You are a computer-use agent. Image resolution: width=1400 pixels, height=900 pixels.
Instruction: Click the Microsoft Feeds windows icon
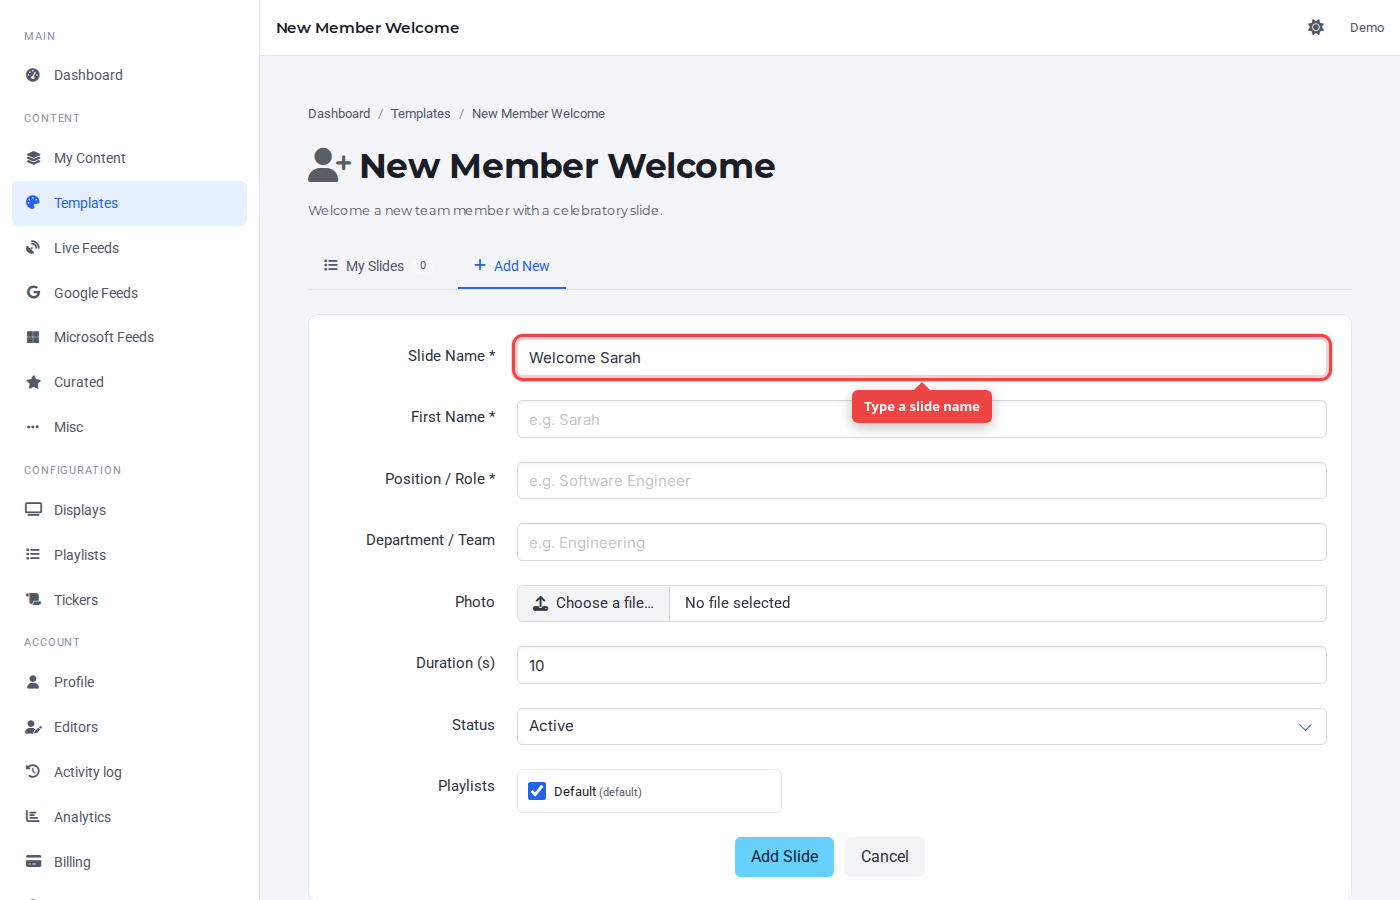tap(33, 337)
